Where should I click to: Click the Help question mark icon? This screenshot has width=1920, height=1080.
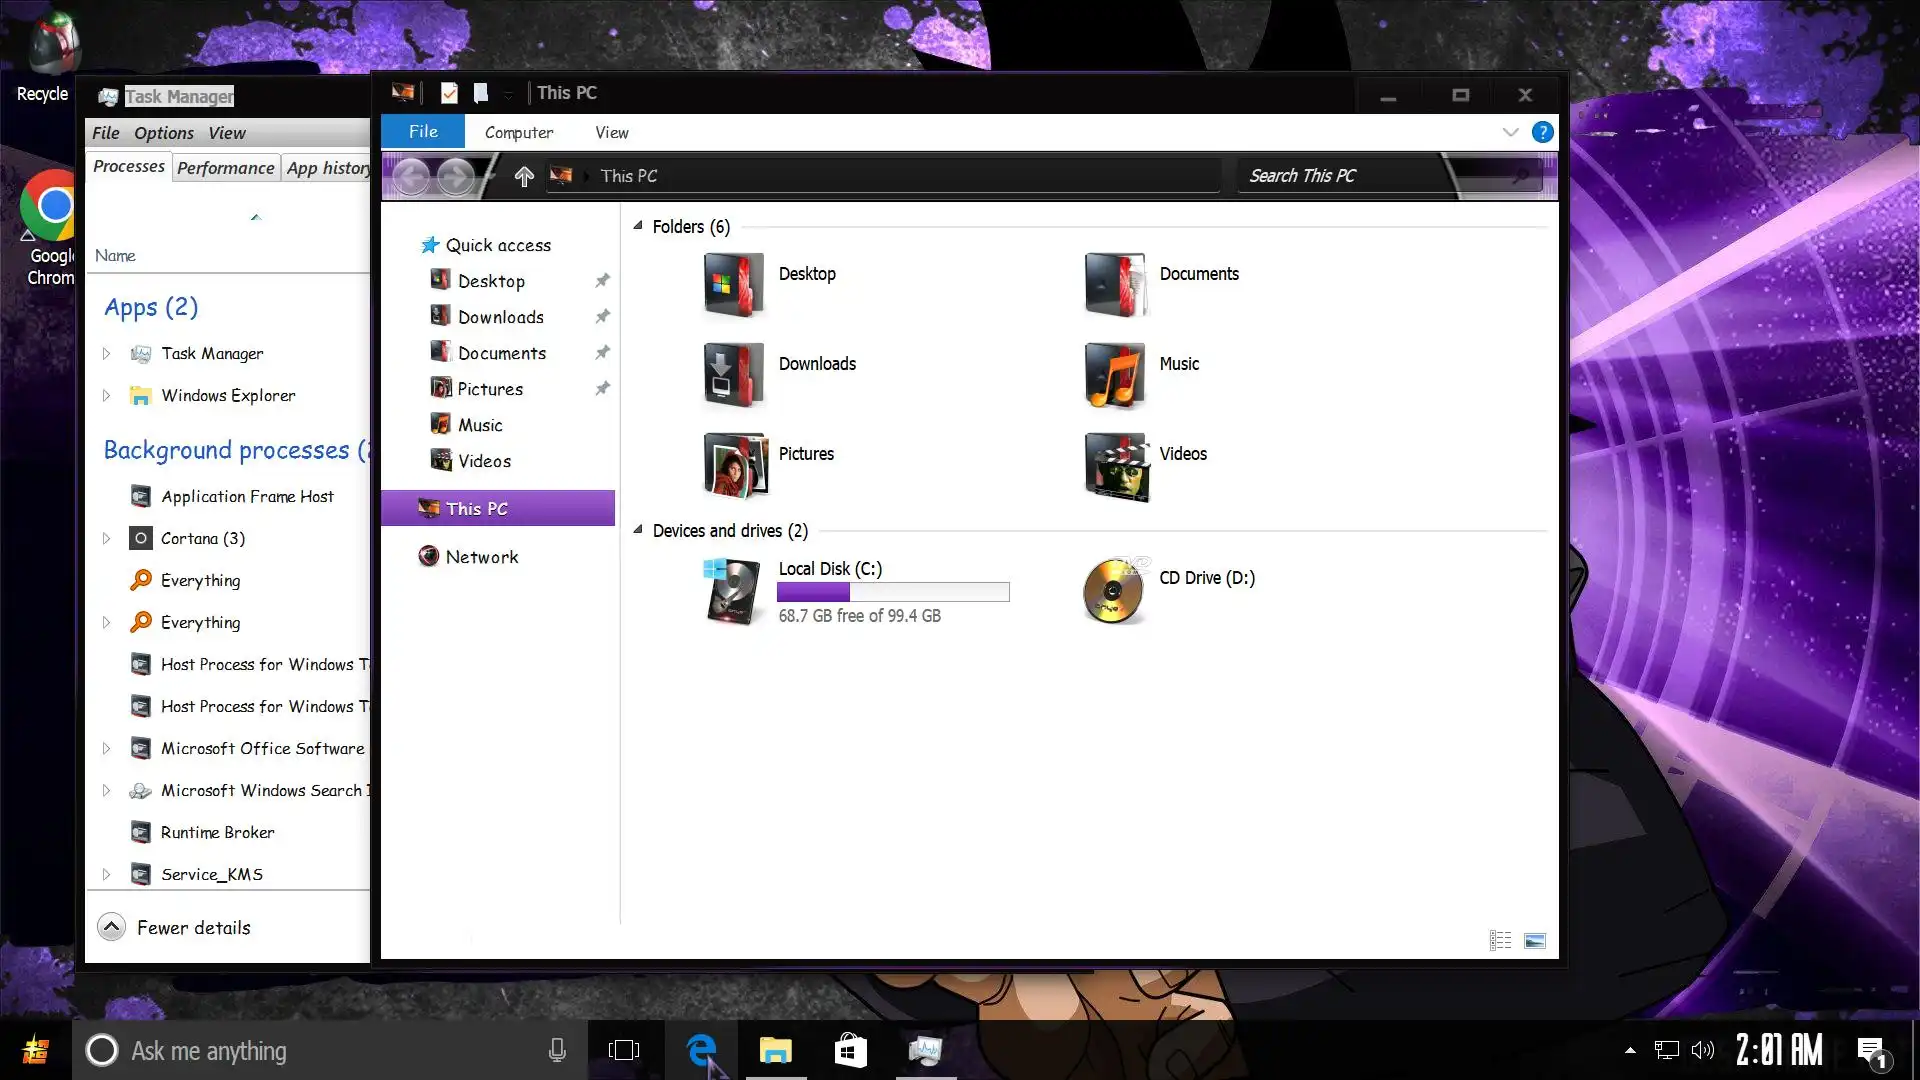click(1542, 132)
